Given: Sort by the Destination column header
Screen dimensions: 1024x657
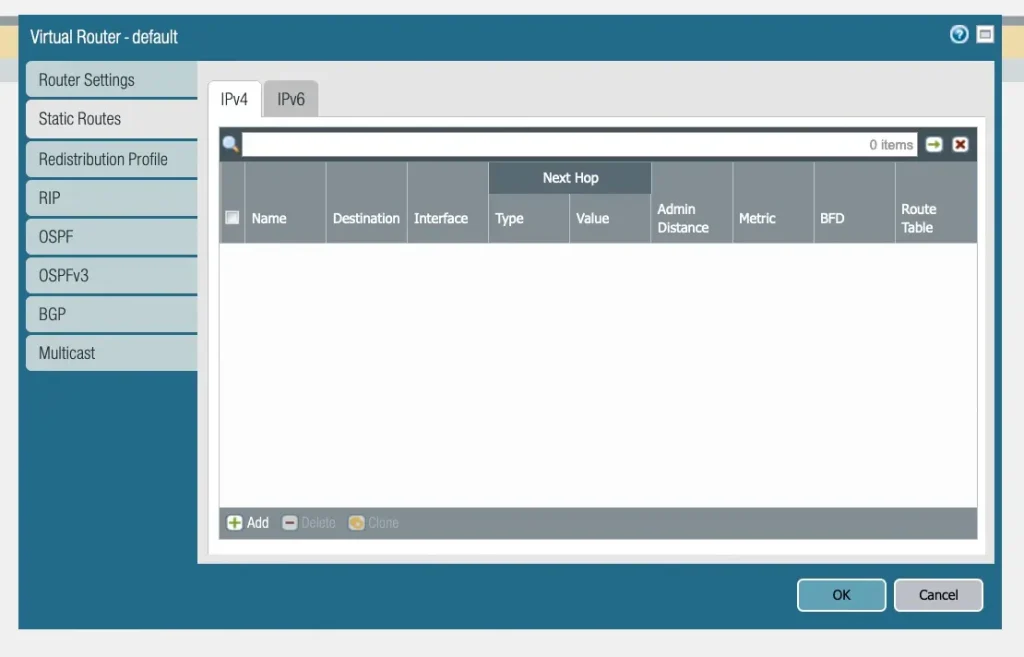Looking at the screenshot, I should [x=366, y=218].
